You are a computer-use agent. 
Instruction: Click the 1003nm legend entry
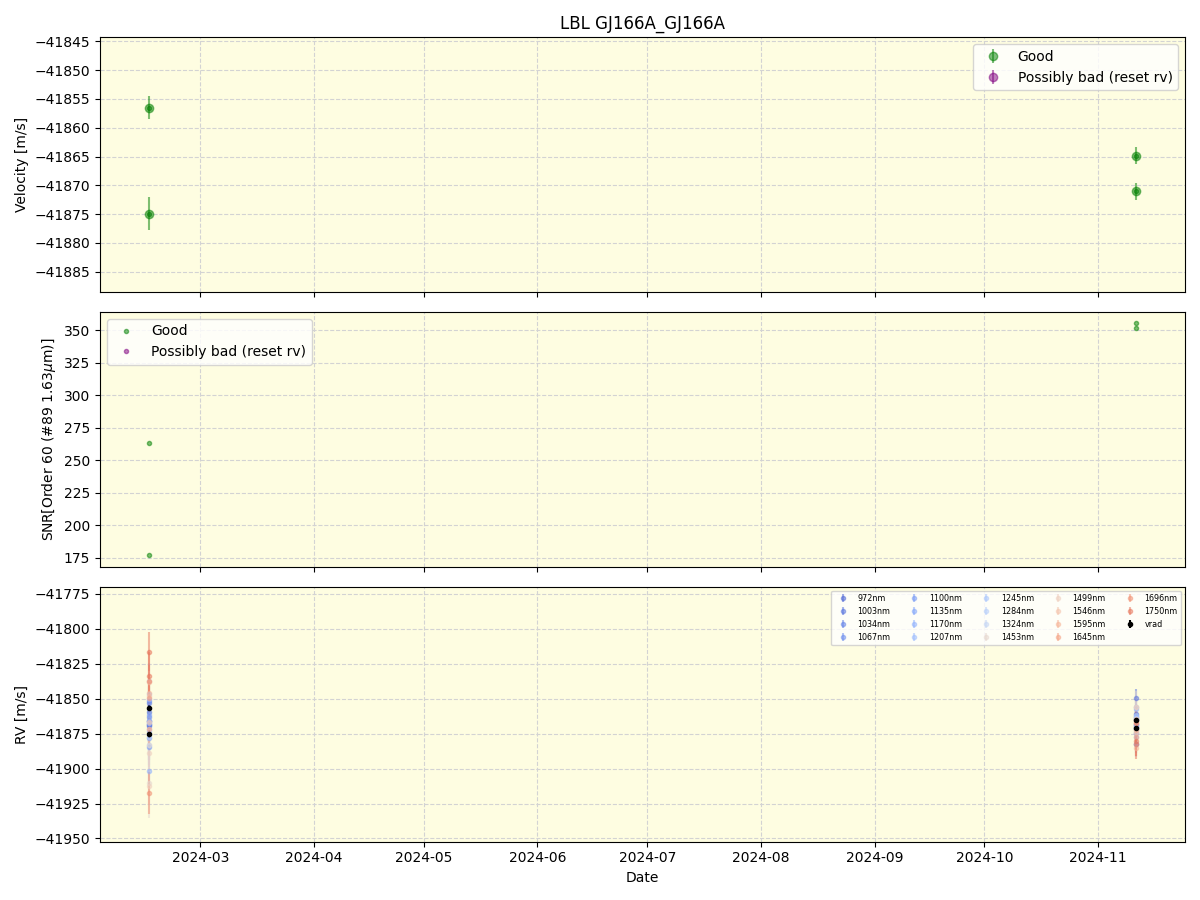(x=863, y=611)
